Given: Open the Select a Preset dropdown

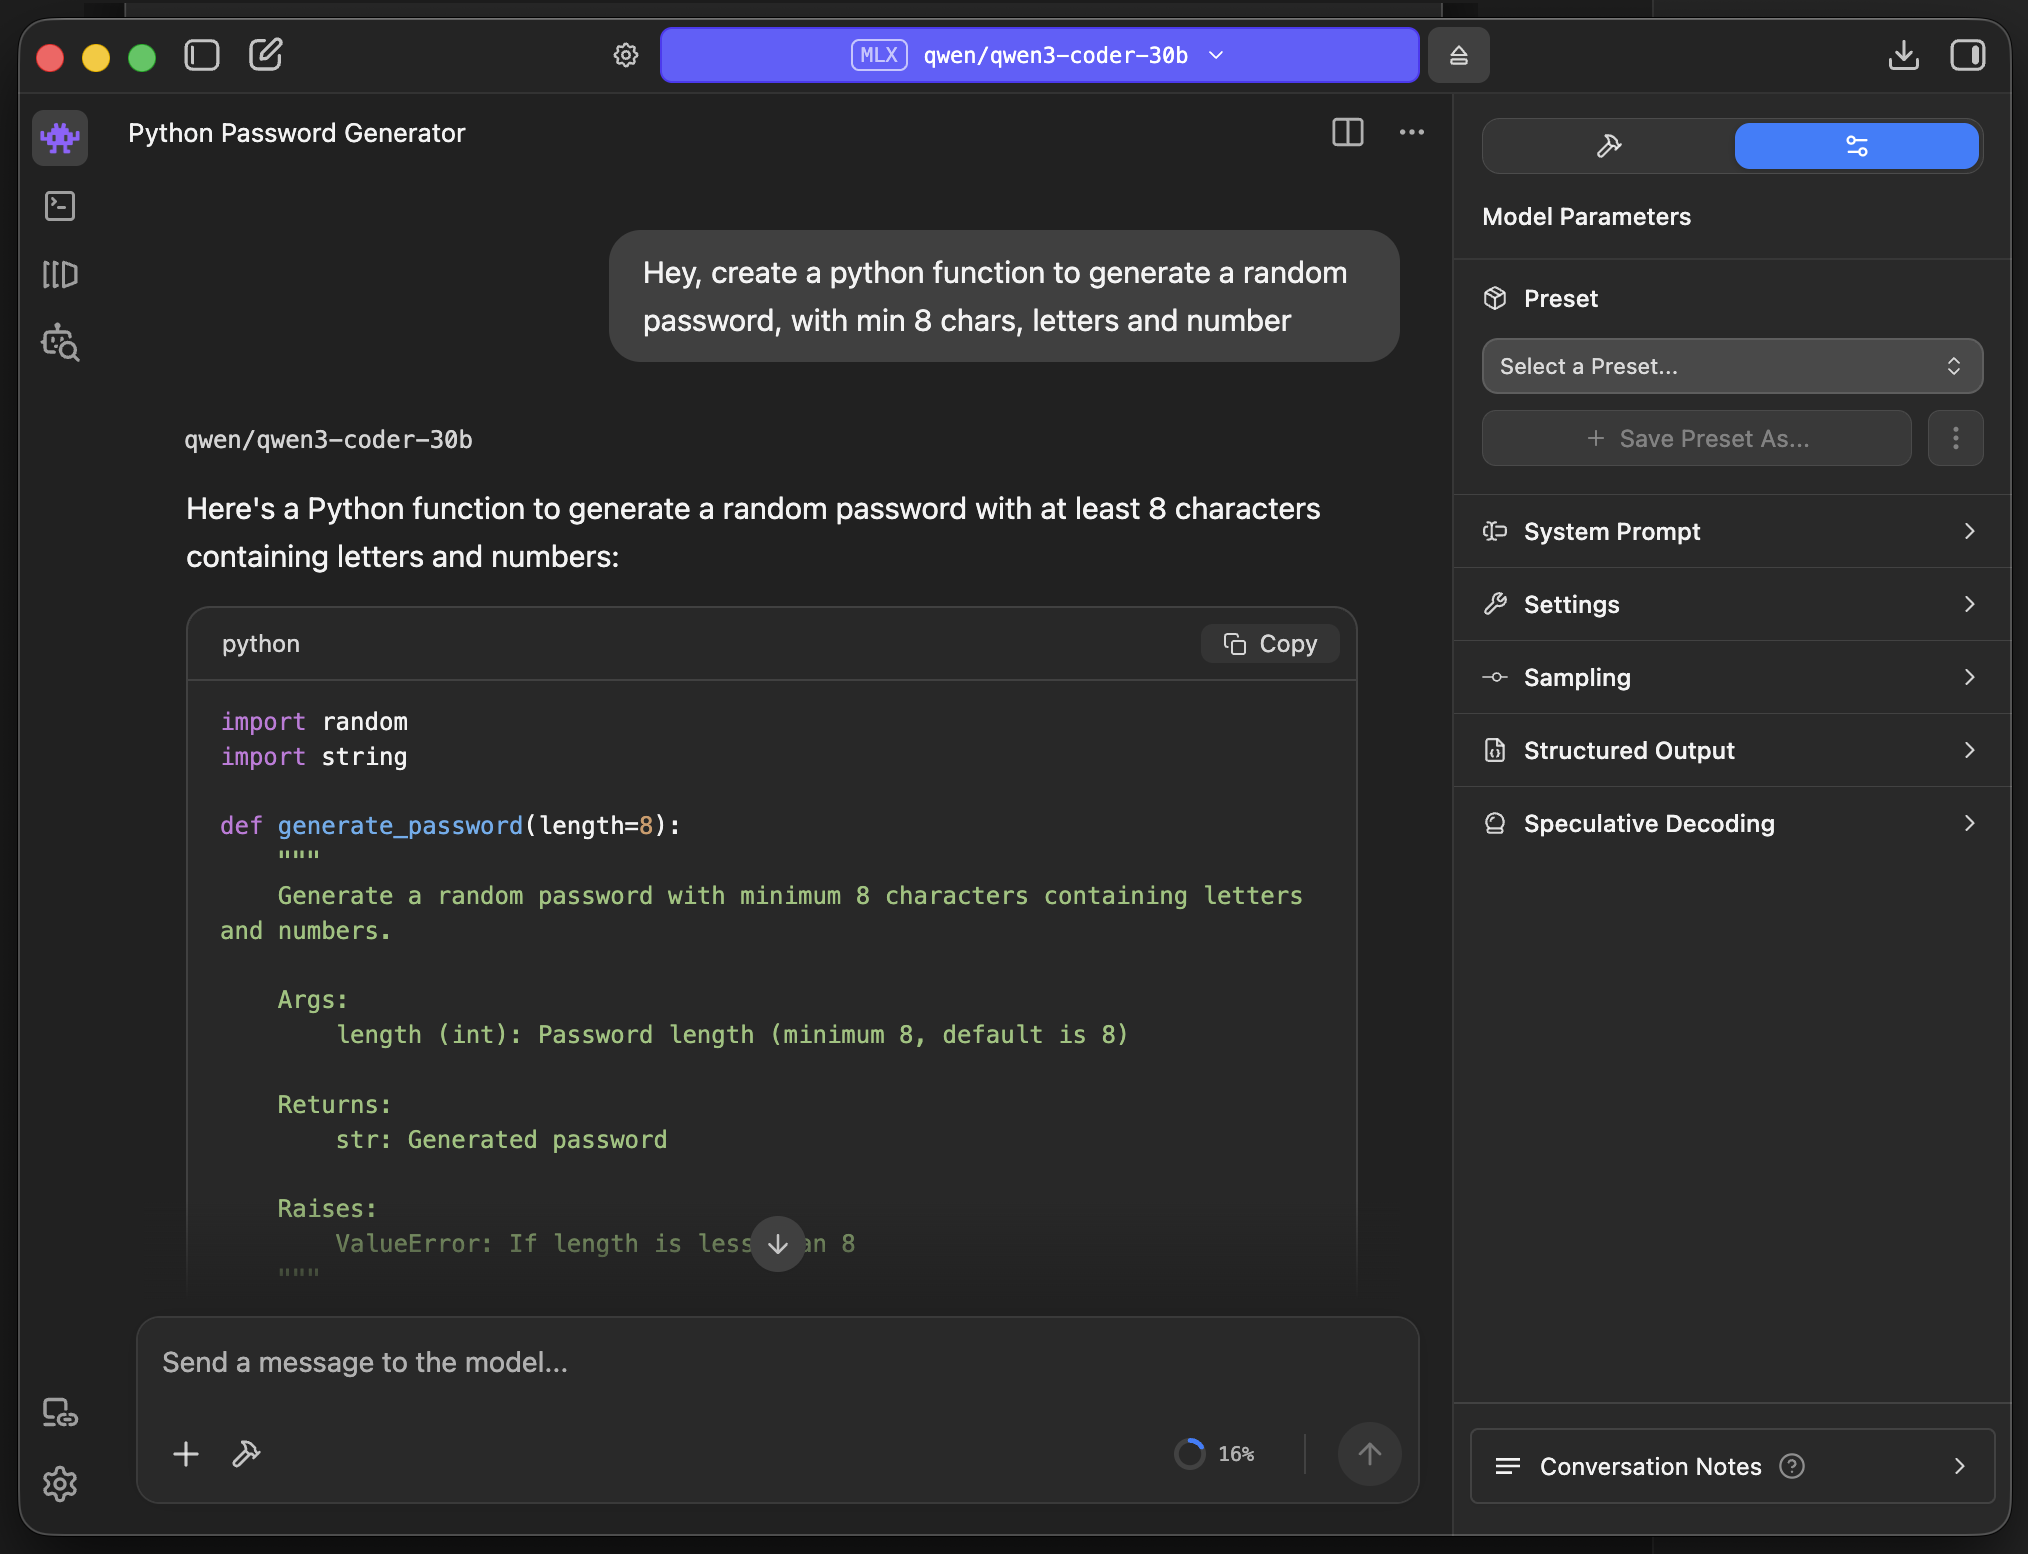Looking at the screenshot, I should click(x=1732, y=366).
